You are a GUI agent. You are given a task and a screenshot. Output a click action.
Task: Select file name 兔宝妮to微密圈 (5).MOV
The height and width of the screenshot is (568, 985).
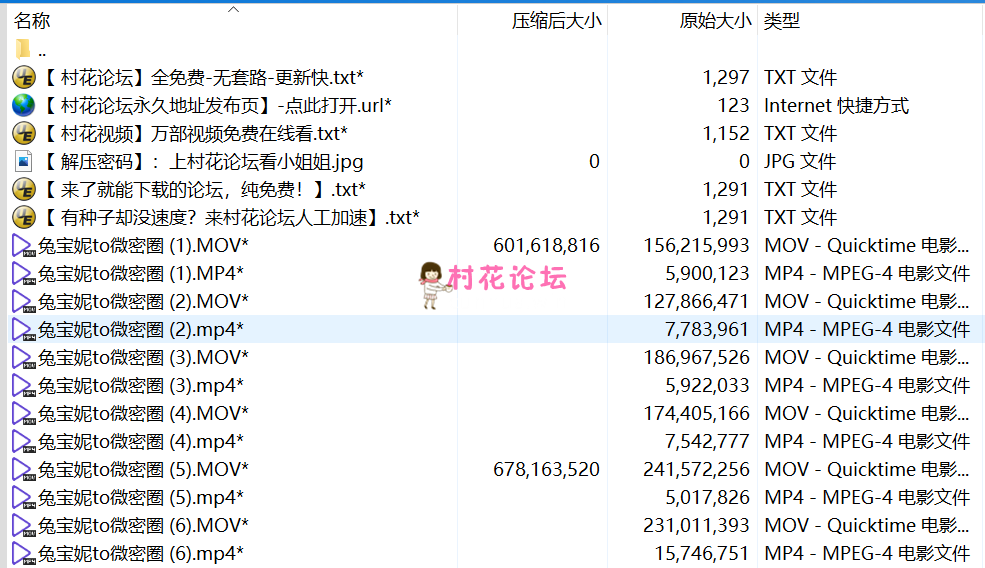click(143, 469)
